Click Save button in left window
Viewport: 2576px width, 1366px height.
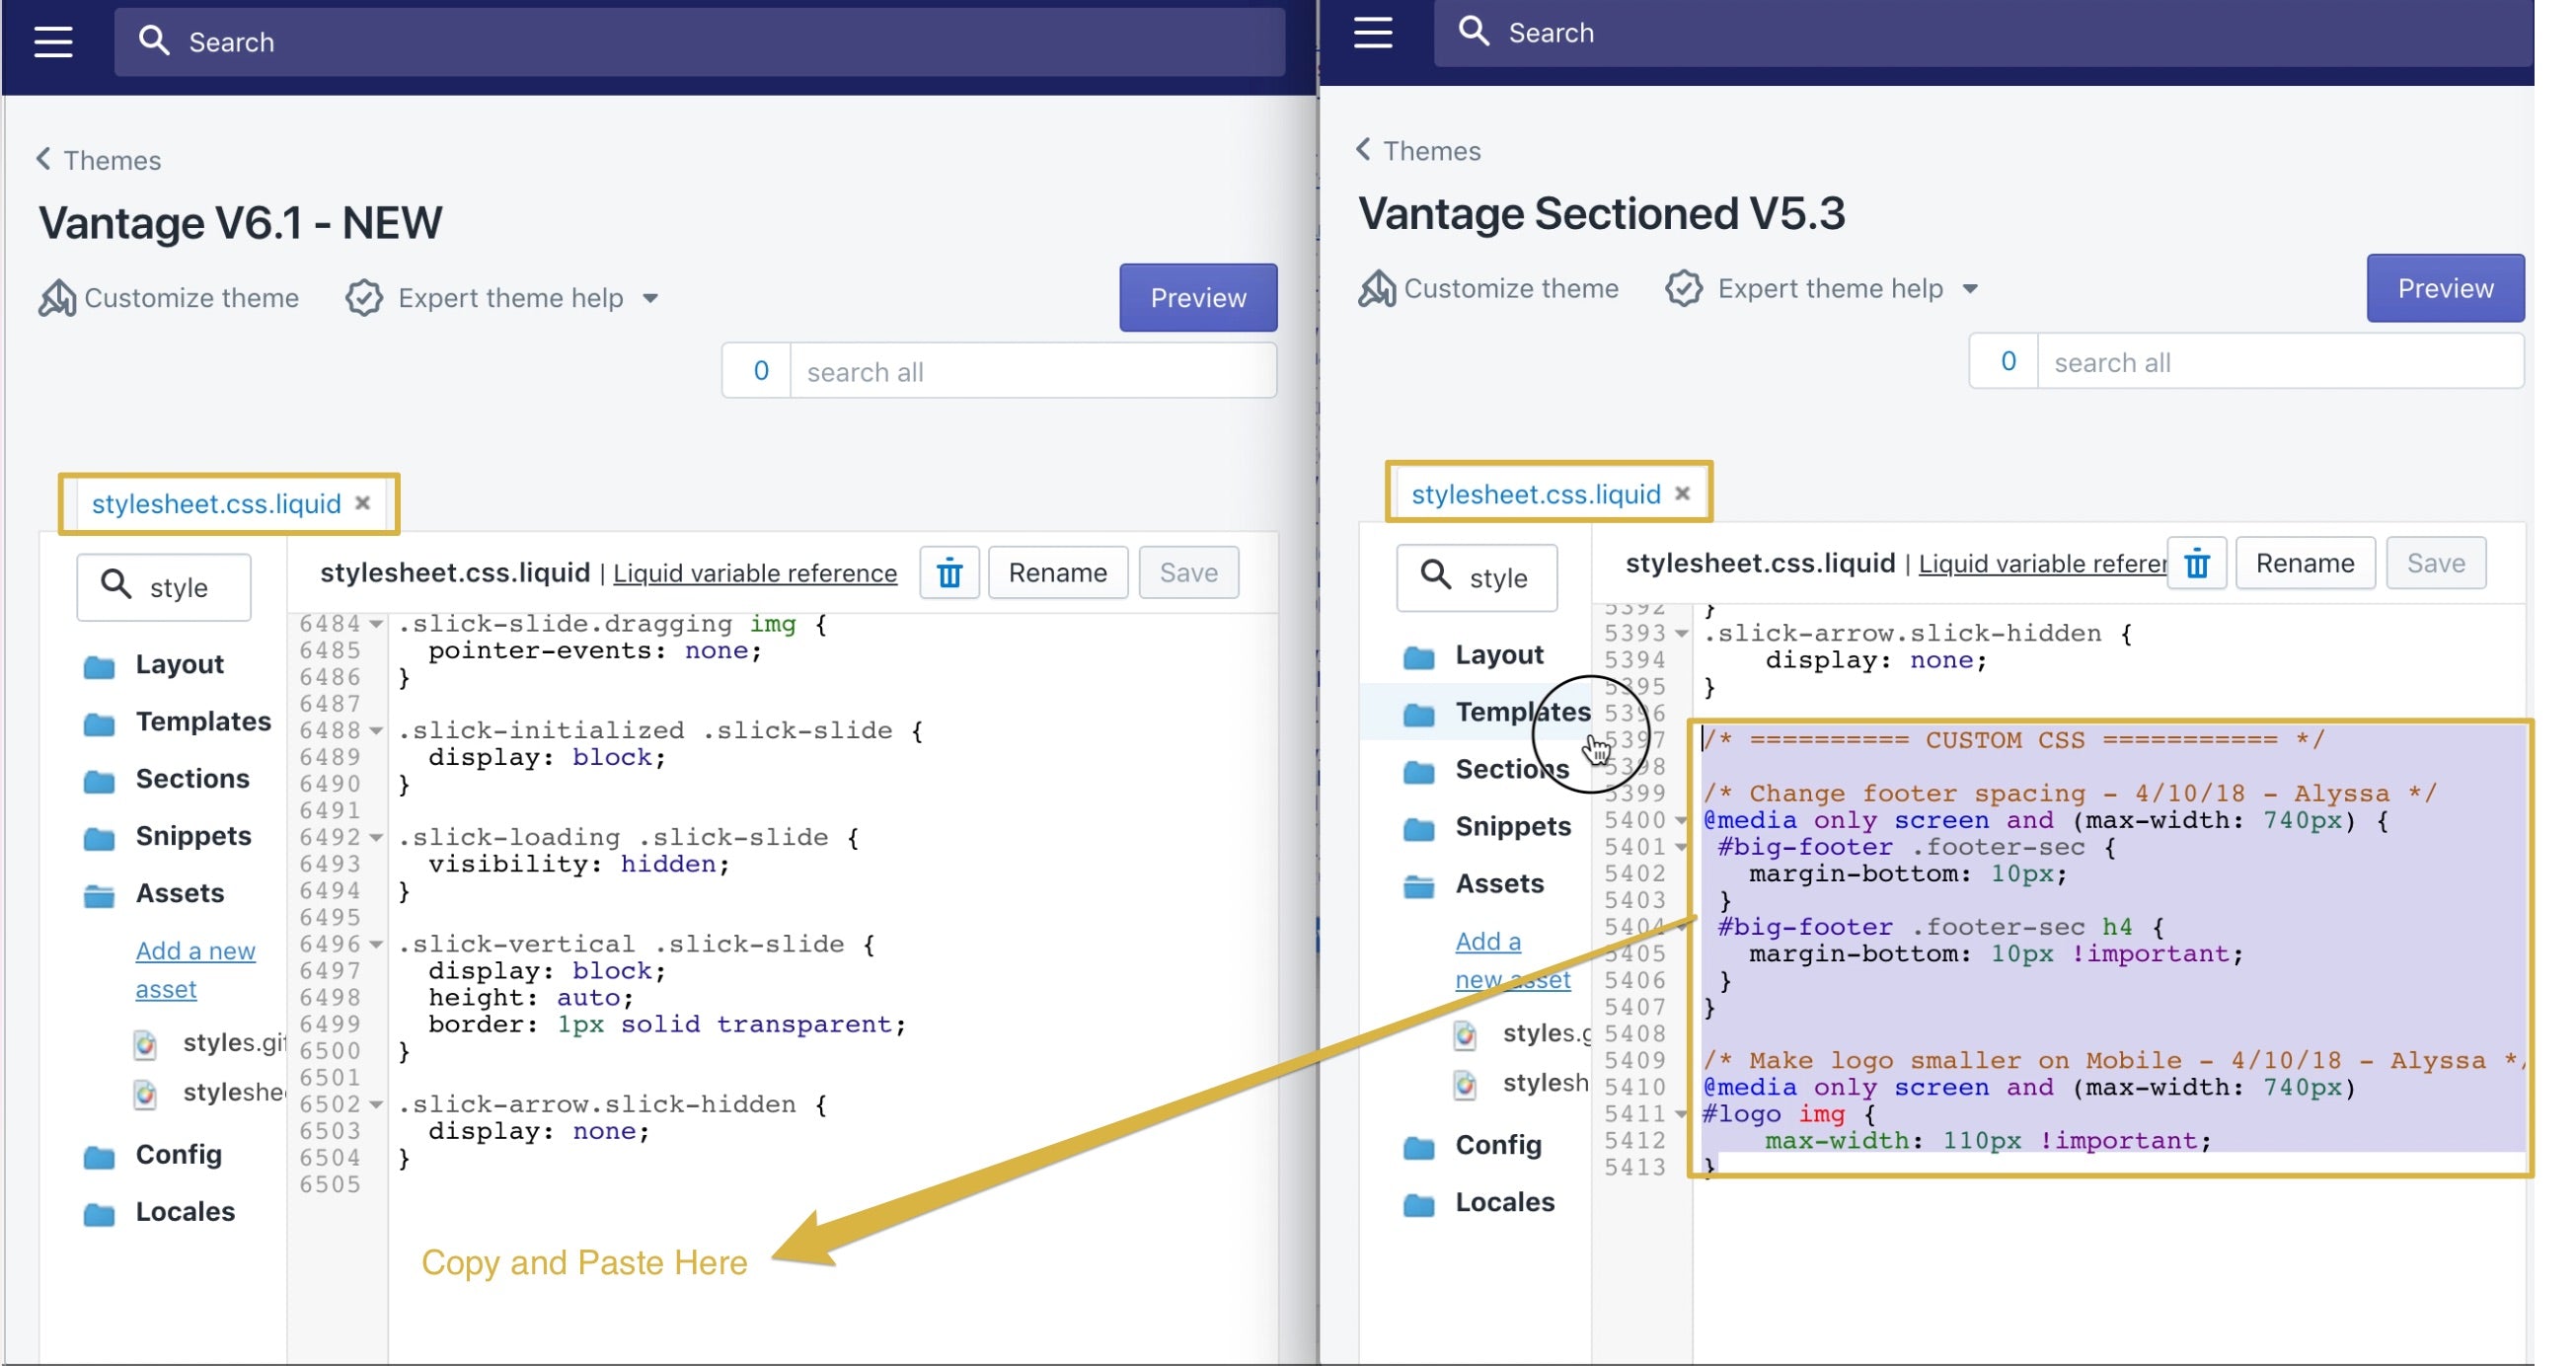point(1188,573)
